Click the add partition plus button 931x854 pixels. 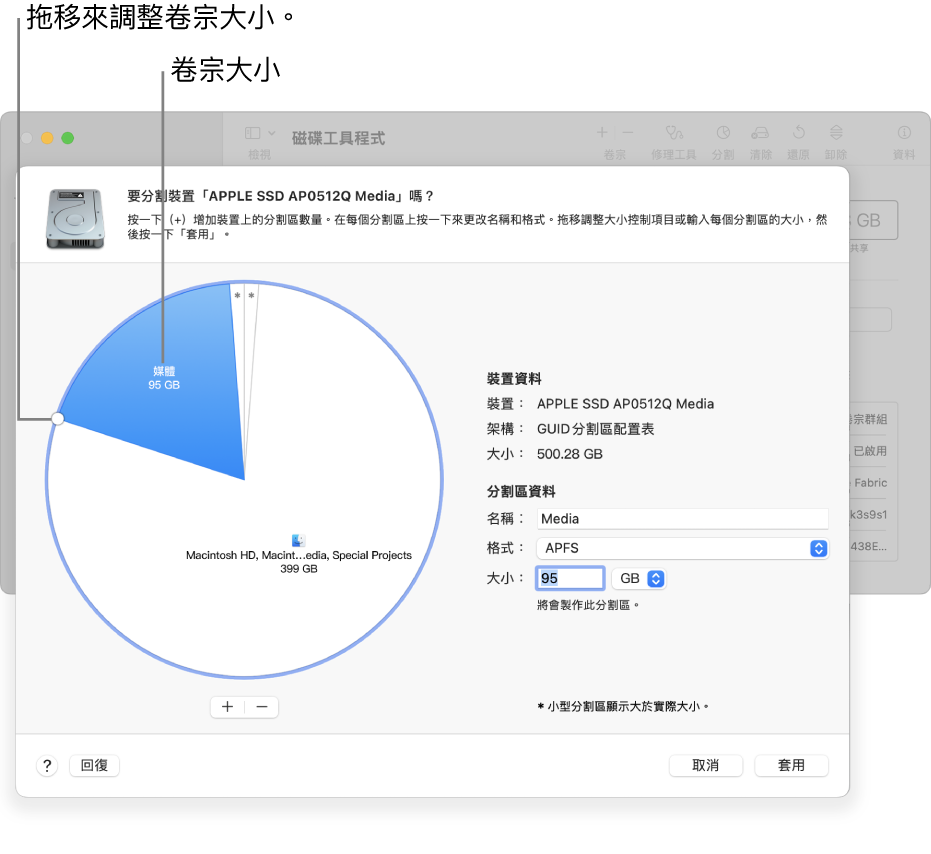[227, 707]
